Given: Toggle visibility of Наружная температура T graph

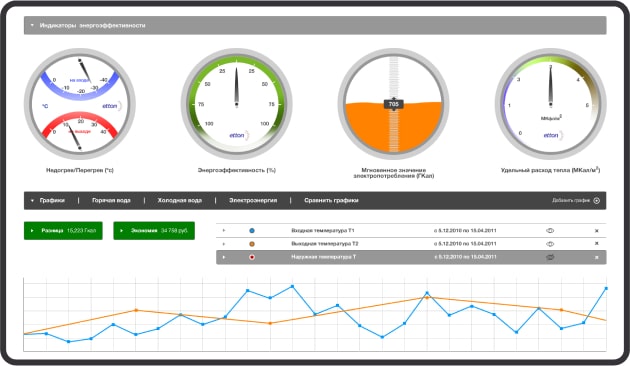Looking at the screenshot, I should [x=550, y=257].
